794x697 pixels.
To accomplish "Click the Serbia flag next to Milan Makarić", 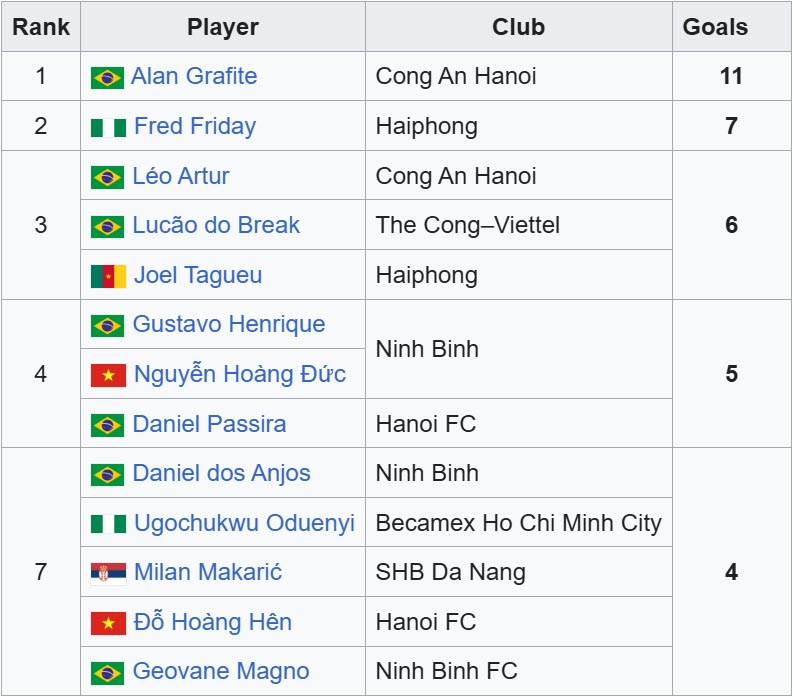I will click(x=108, y=573).
